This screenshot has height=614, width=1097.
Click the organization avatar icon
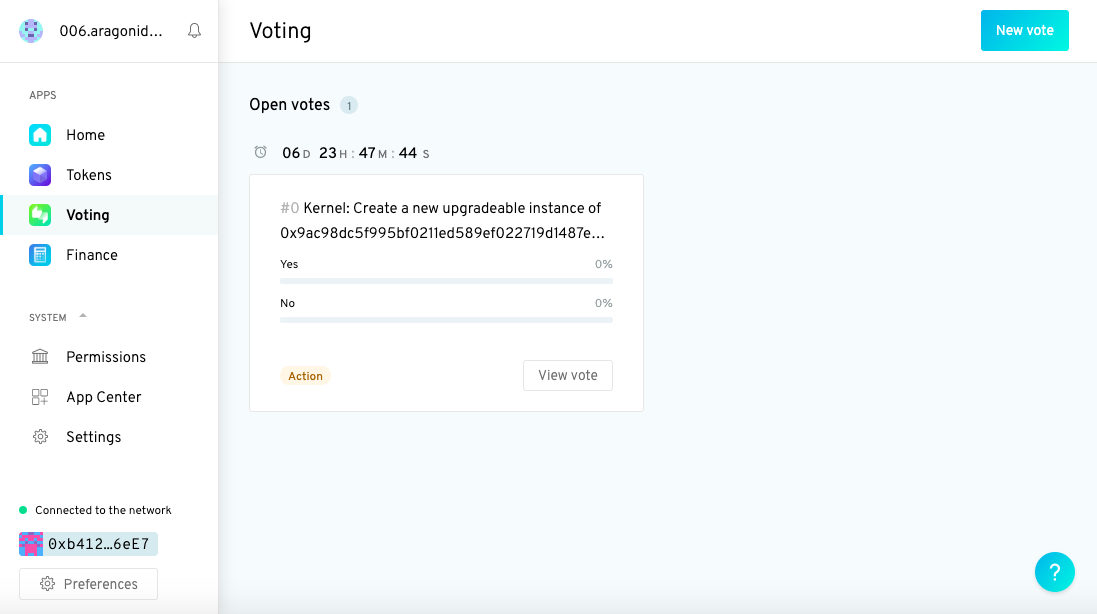pos(31,31)
